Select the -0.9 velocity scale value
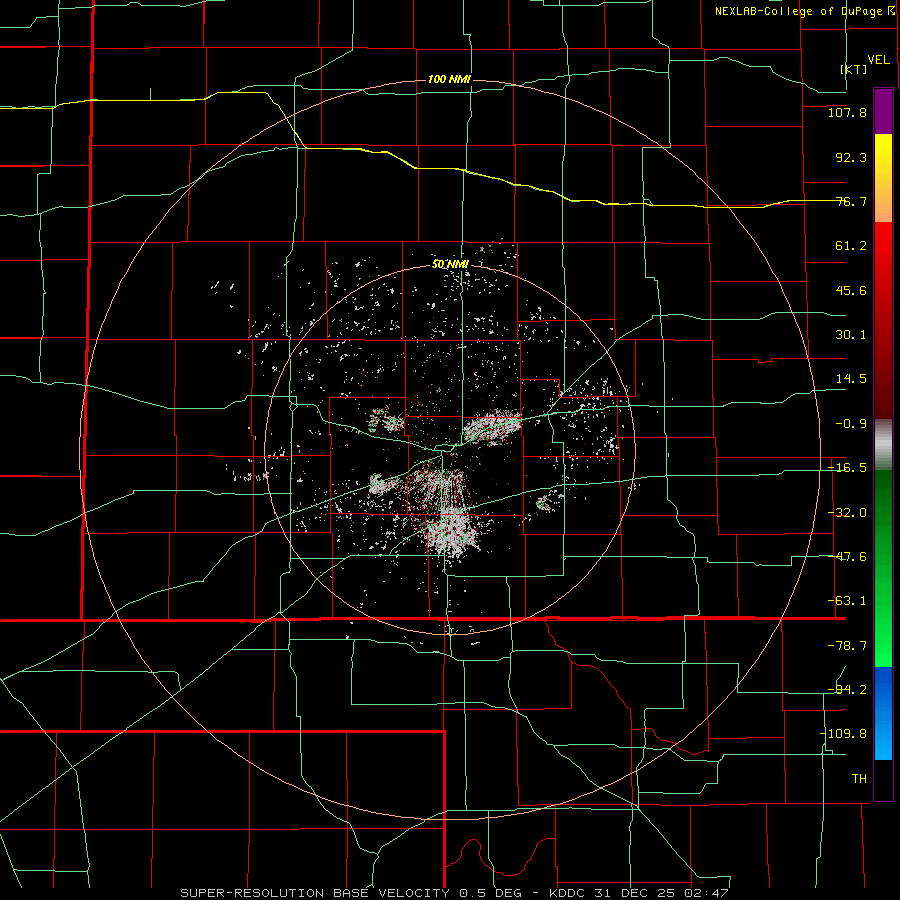This screenshot has height=900, width=900. 851,424
